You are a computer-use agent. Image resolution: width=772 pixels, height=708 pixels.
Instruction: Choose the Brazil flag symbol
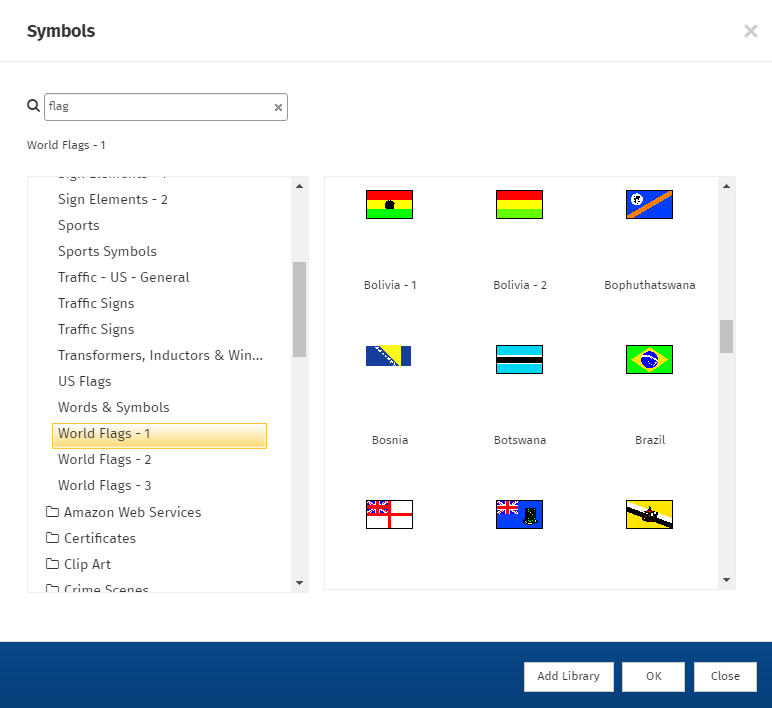(x=649, y=360)
